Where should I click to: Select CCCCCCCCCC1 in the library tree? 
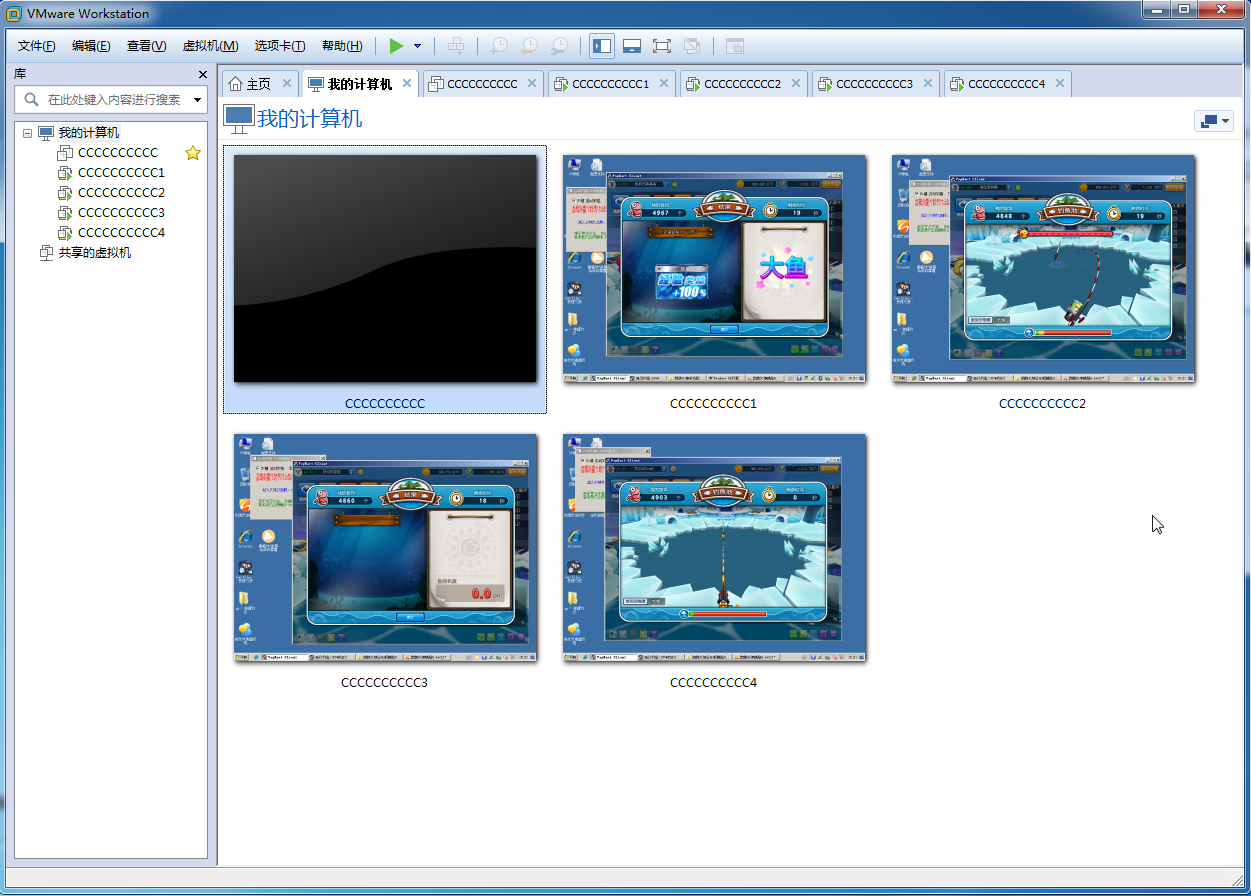tap(121, 173)
